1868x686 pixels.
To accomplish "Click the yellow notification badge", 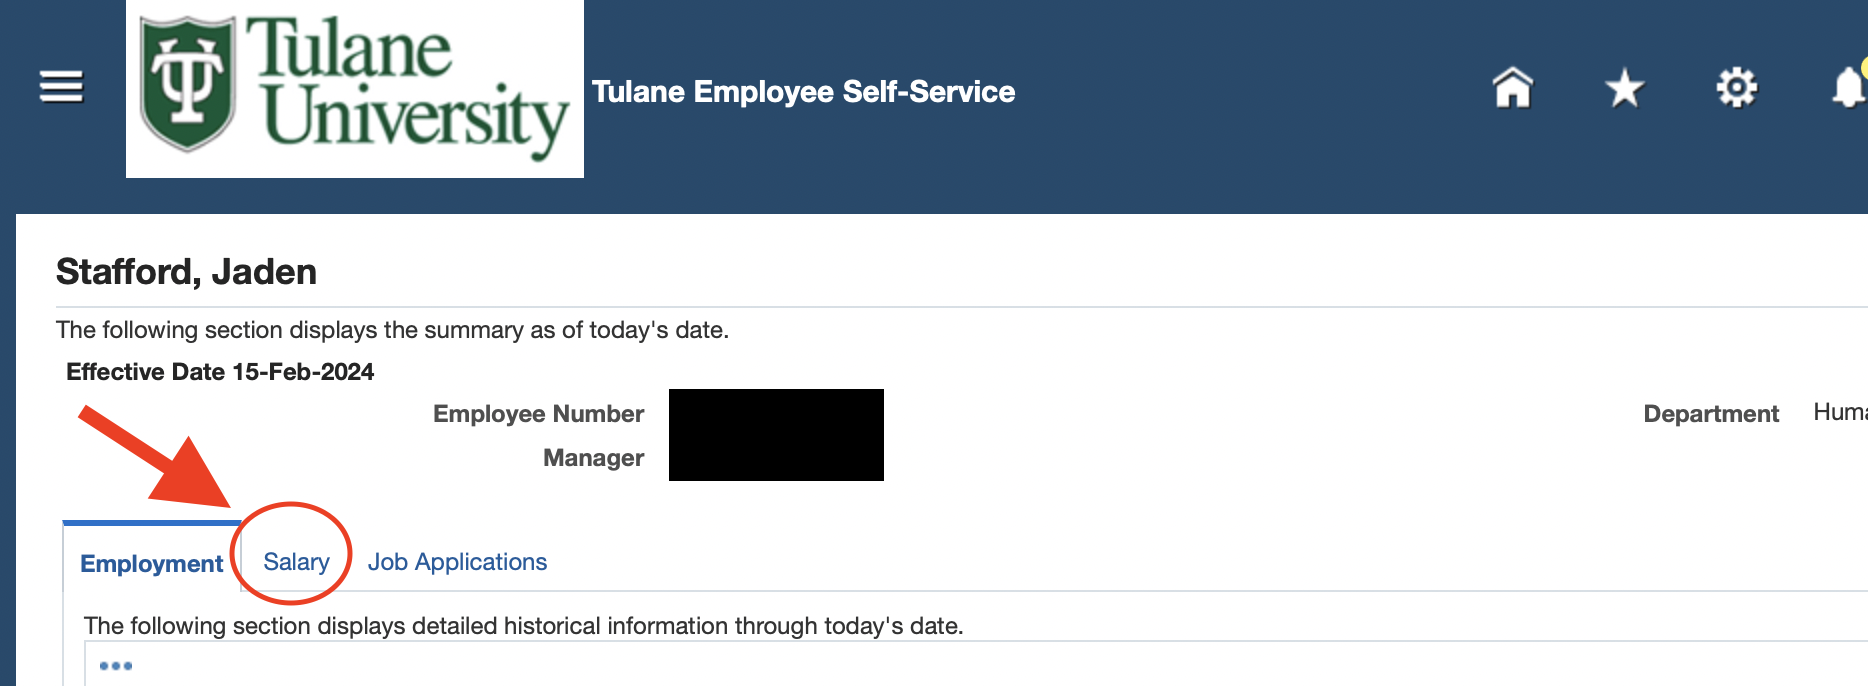I will tap(1864, 67).
